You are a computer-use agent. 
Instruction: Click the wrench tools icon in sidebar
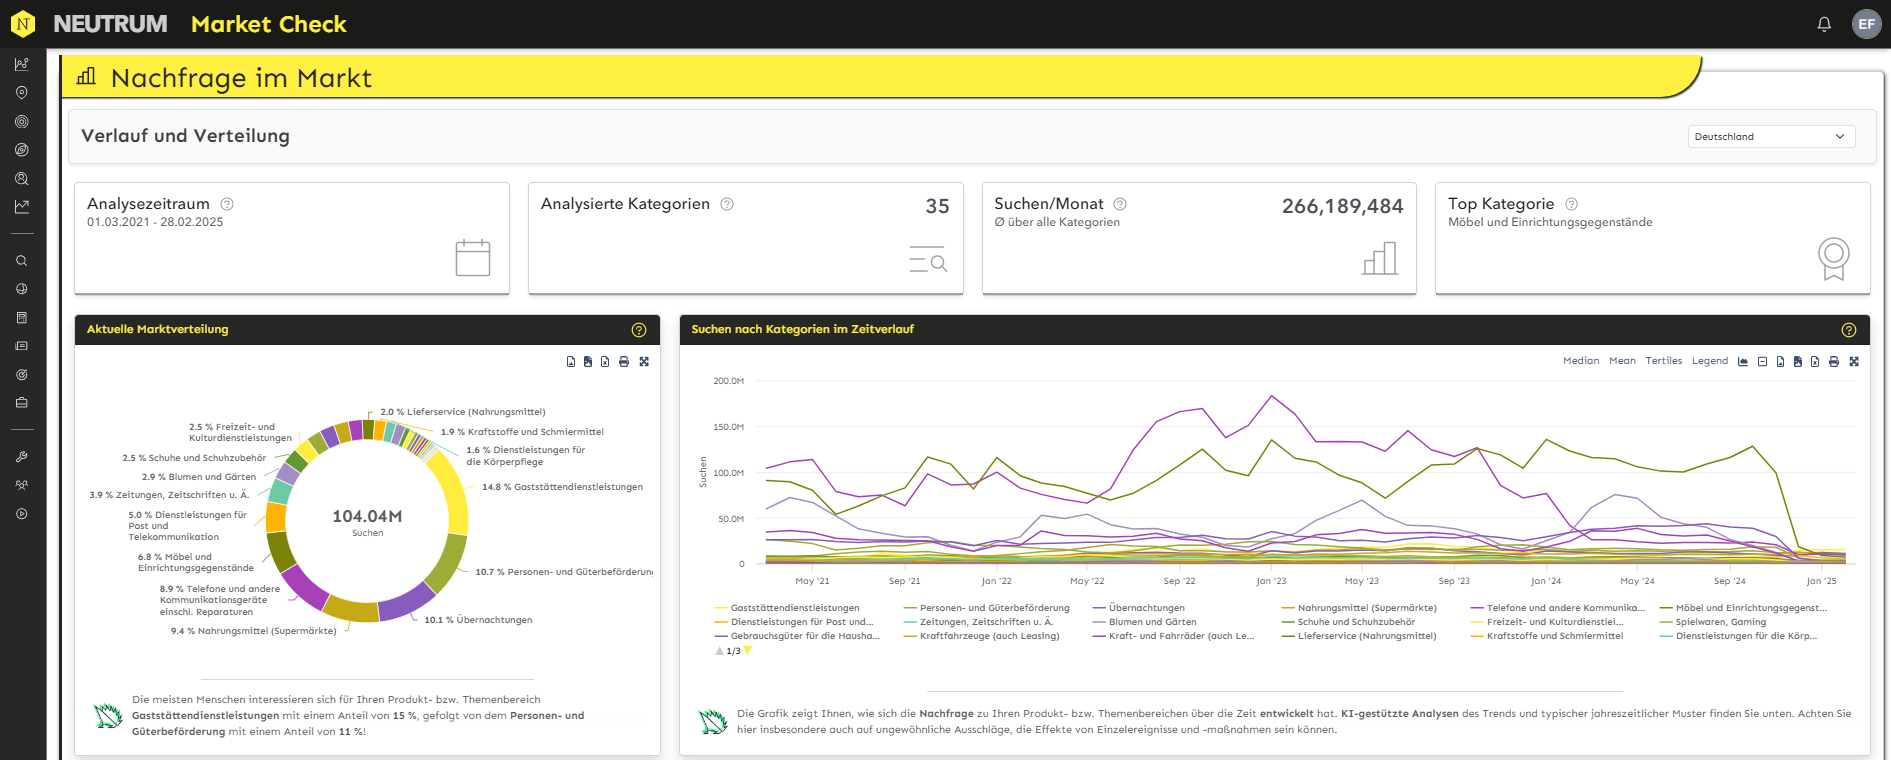pyautogui.click(x=21, y=457)
